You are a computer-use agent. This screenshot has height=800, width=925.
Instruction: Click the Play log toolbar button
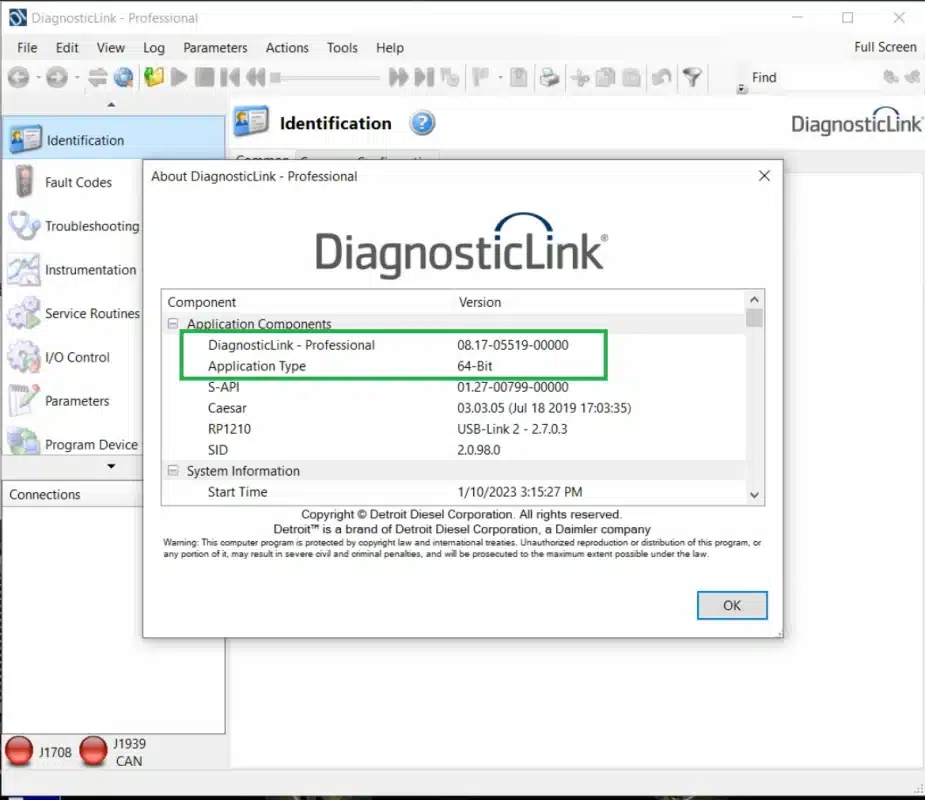point(179,77)
